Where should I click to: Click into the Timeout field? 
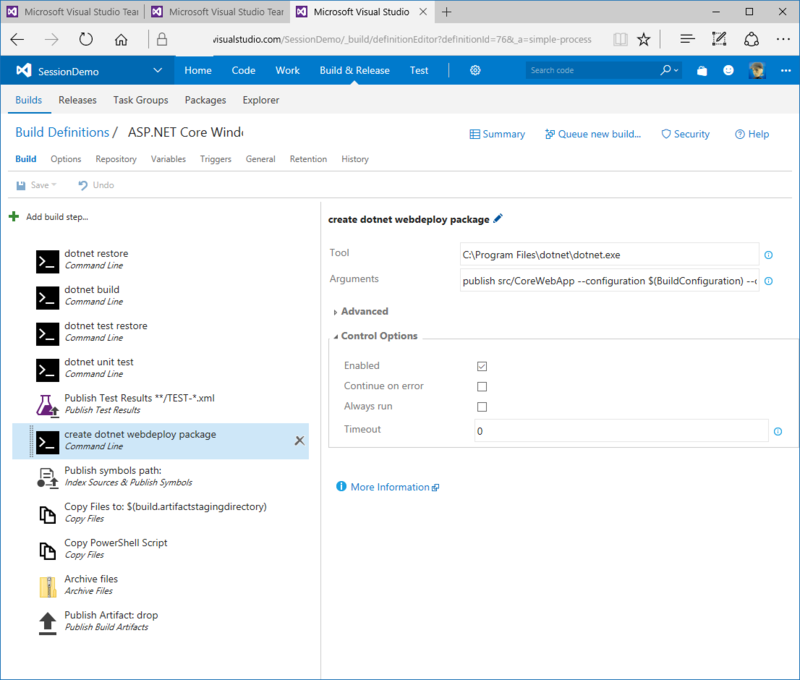point(621,431)
